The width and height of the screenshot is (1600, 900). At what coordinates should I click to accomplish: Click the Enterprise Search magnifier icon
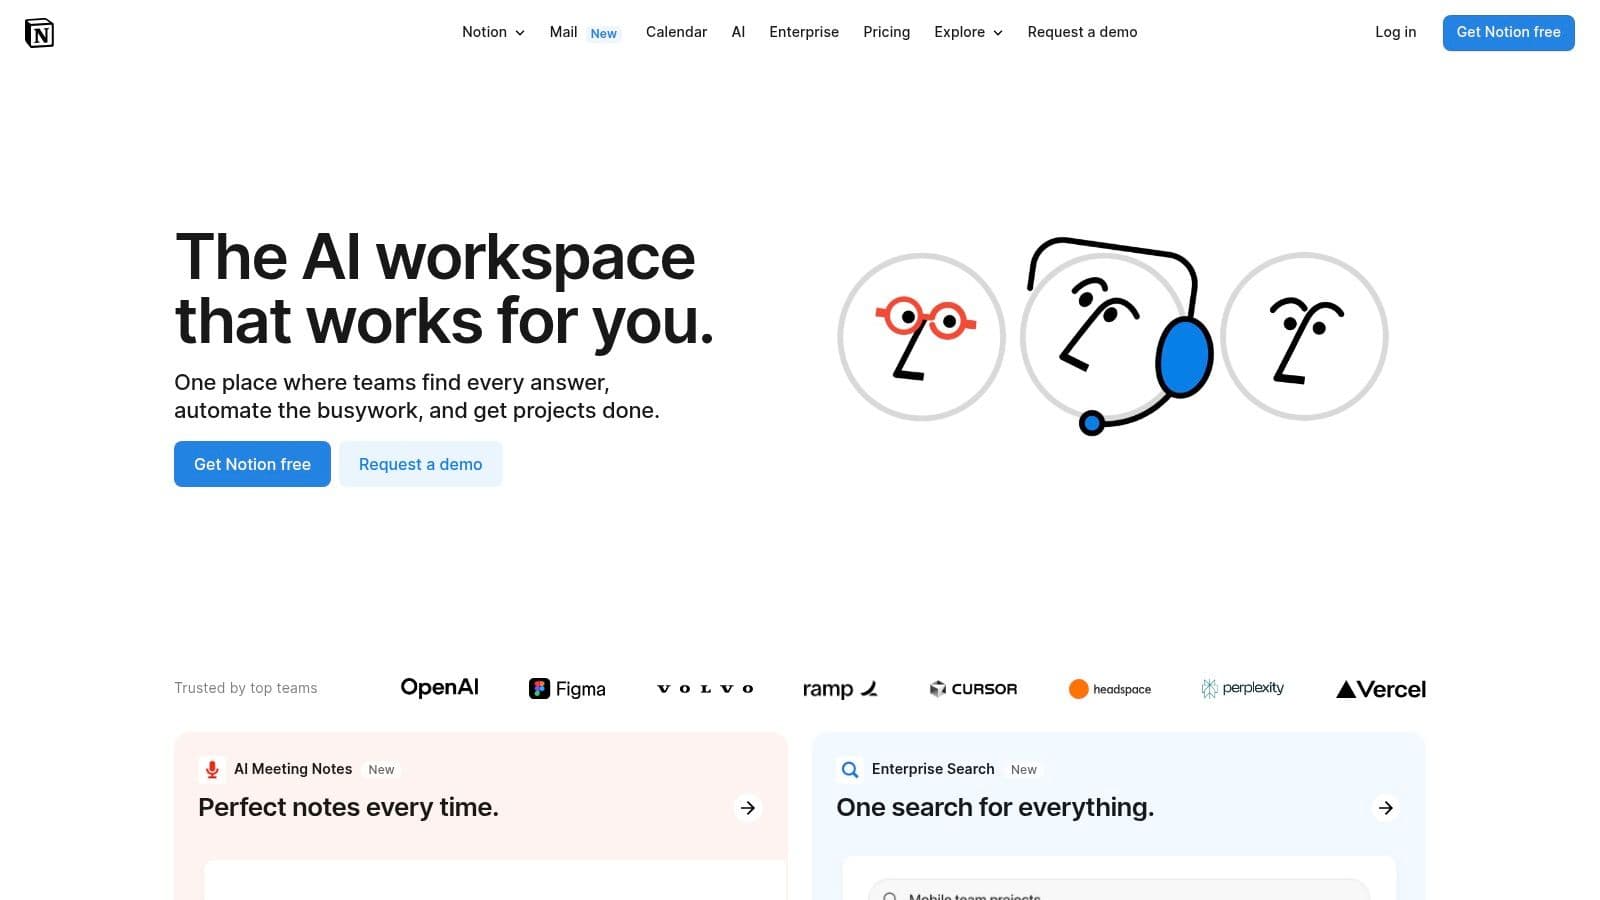(850, 769)
